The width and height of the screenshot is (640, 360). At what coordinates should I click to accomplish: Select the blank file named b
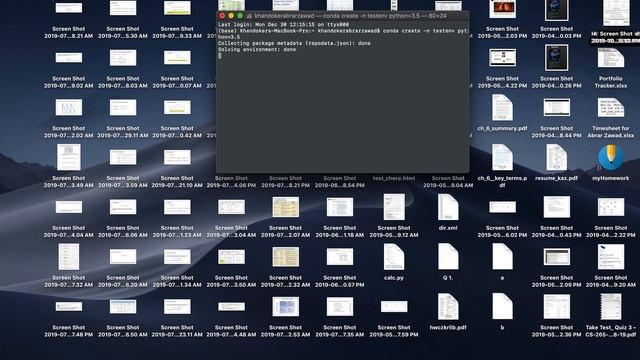coord(502,307)
